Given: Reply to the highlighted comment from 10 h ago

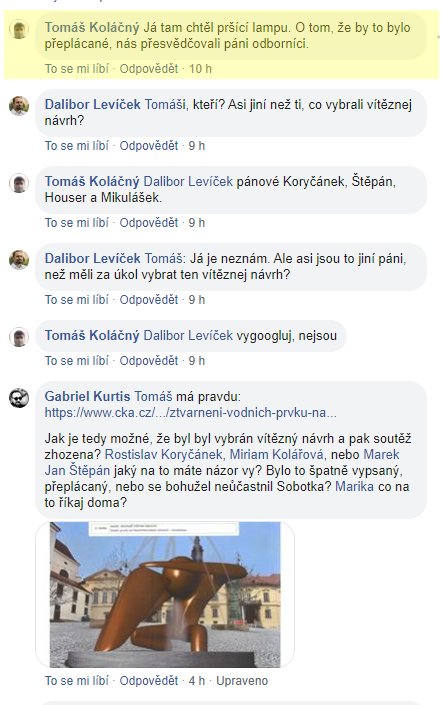Looking at the screenshot, I should pos(149,69).
